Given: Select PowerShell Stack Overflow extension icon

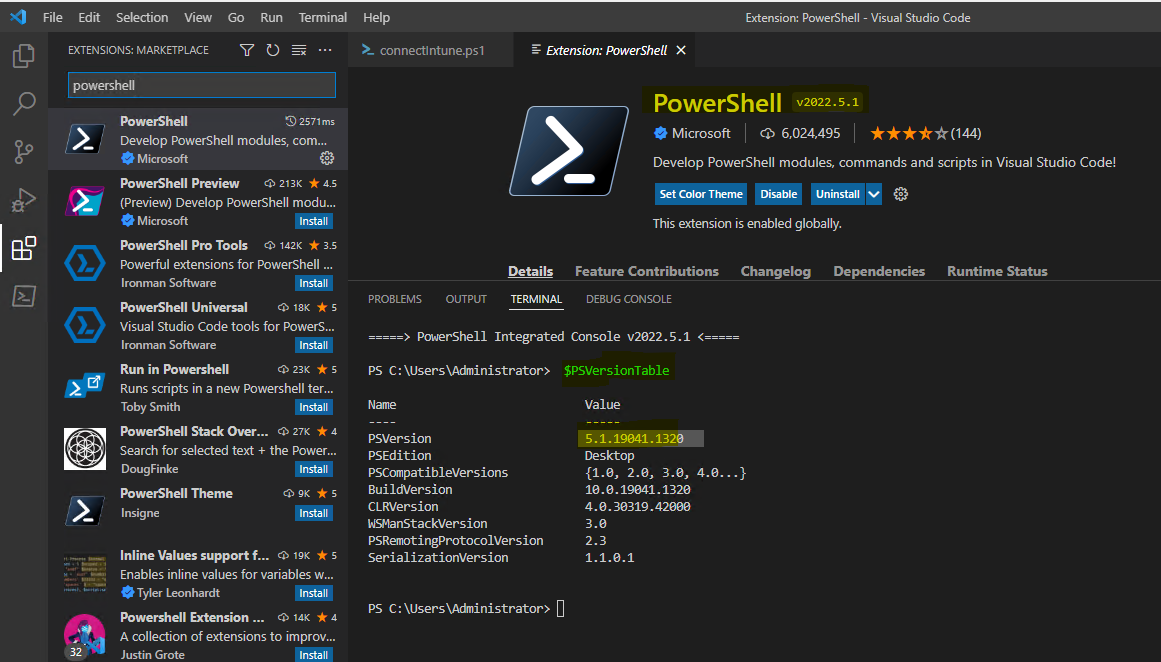Looking at the screenshot, I should tap(84, 449).
